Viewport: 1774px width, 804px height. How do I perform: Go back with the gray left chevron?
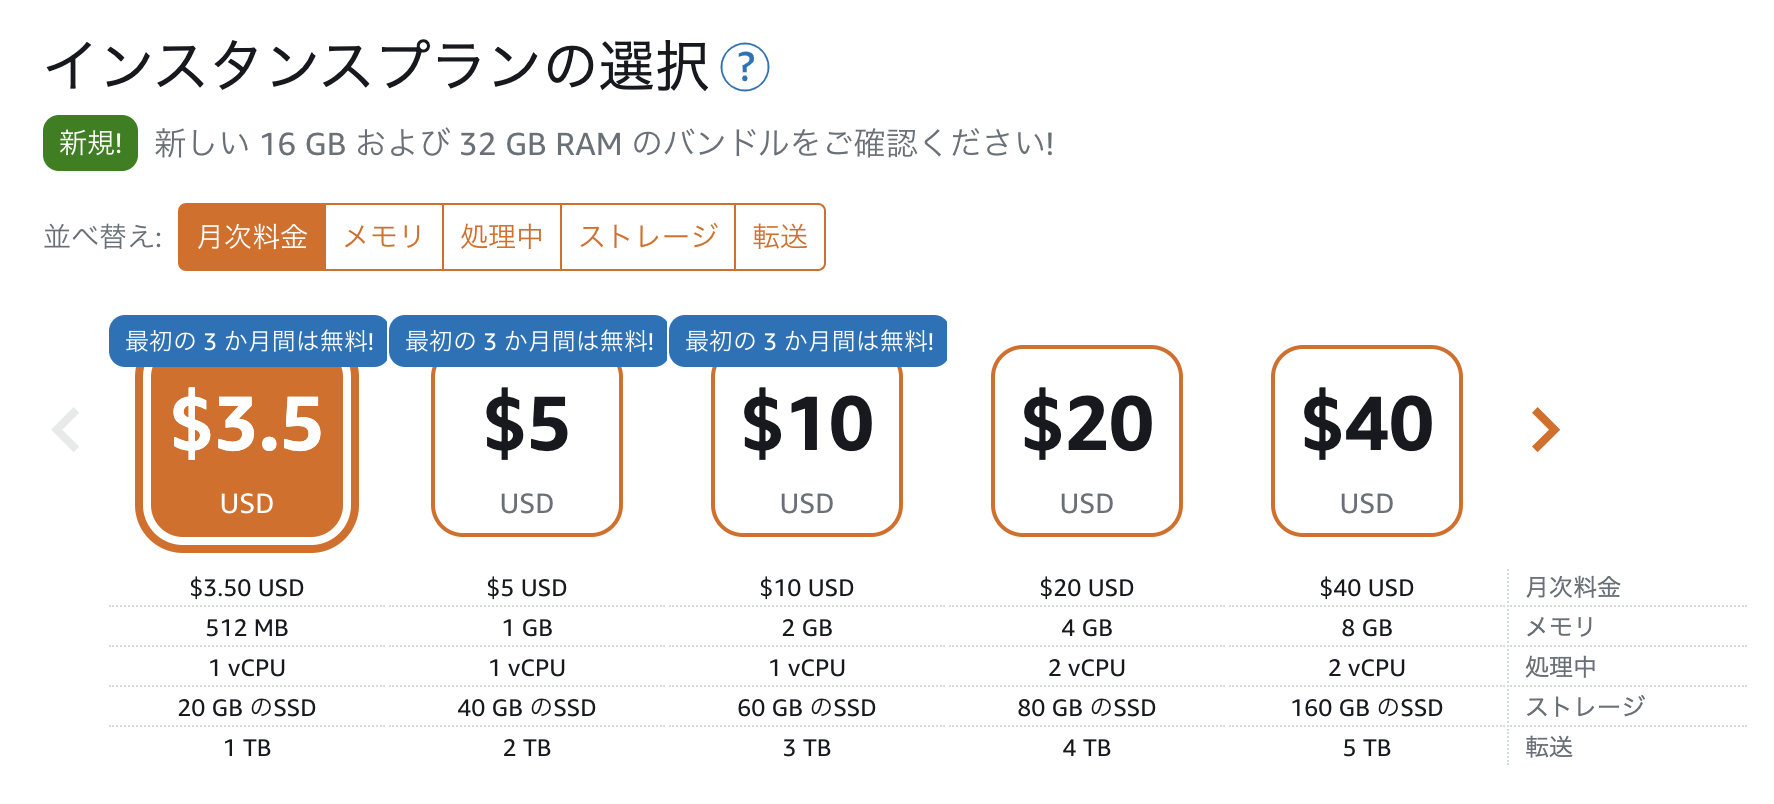pos(66,430)
